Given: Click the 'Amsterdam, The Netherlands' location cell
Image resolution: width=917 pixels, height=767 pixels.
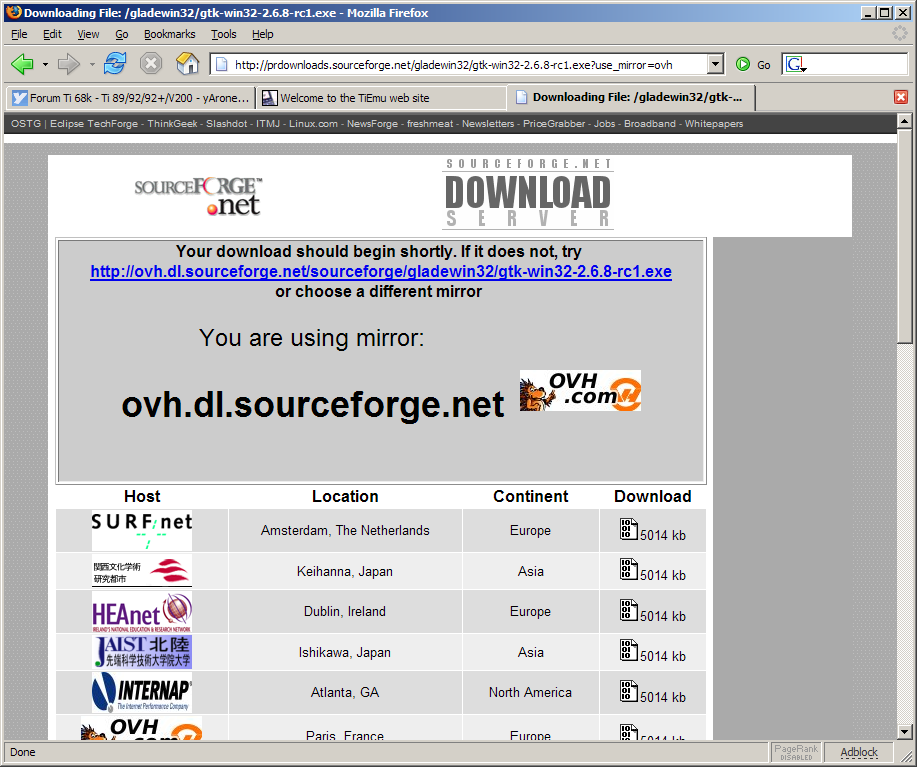Looking at the screenshot, I should [x=345, y=530].
